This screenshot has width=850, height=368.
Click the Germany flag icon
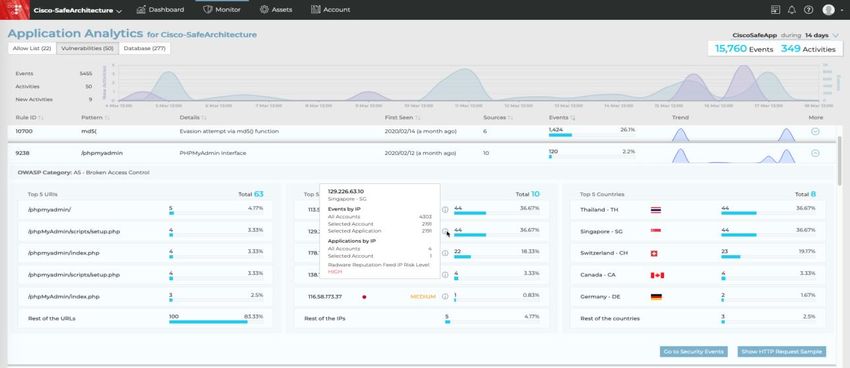coord(656,297)
